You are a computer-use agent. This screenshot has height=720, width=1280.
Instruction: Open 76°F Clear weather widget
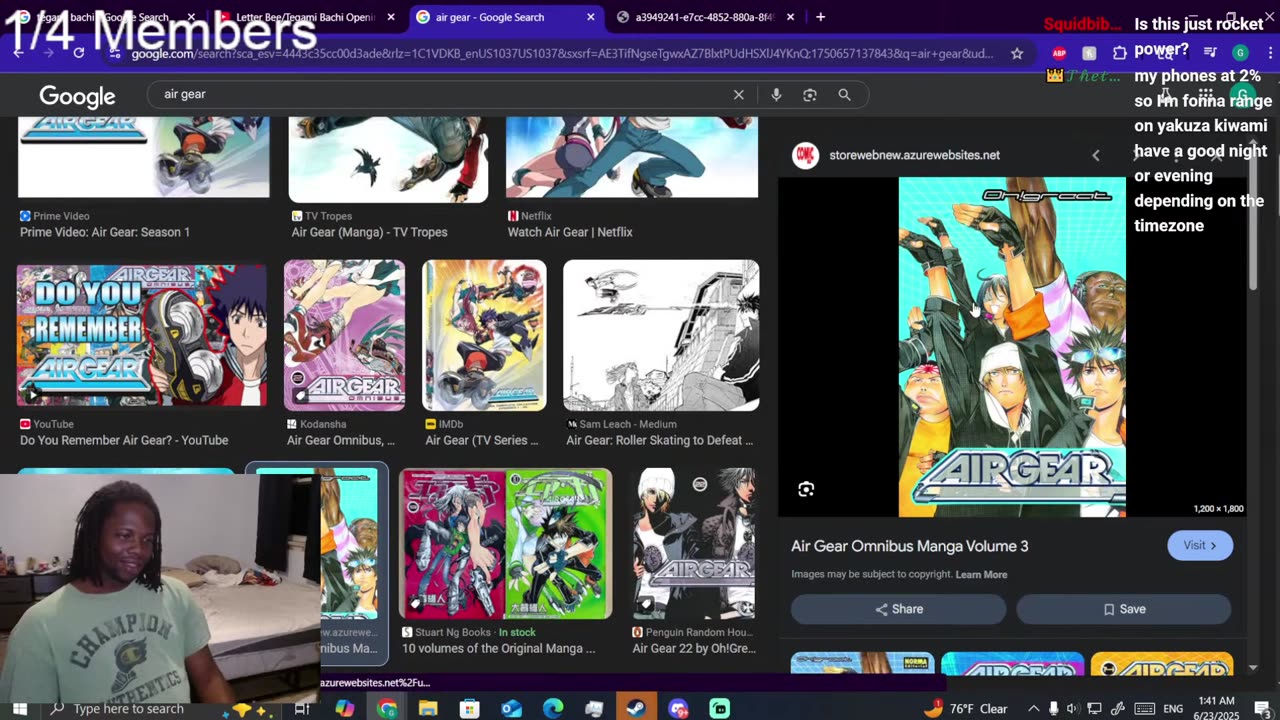(x=965, y=709)
